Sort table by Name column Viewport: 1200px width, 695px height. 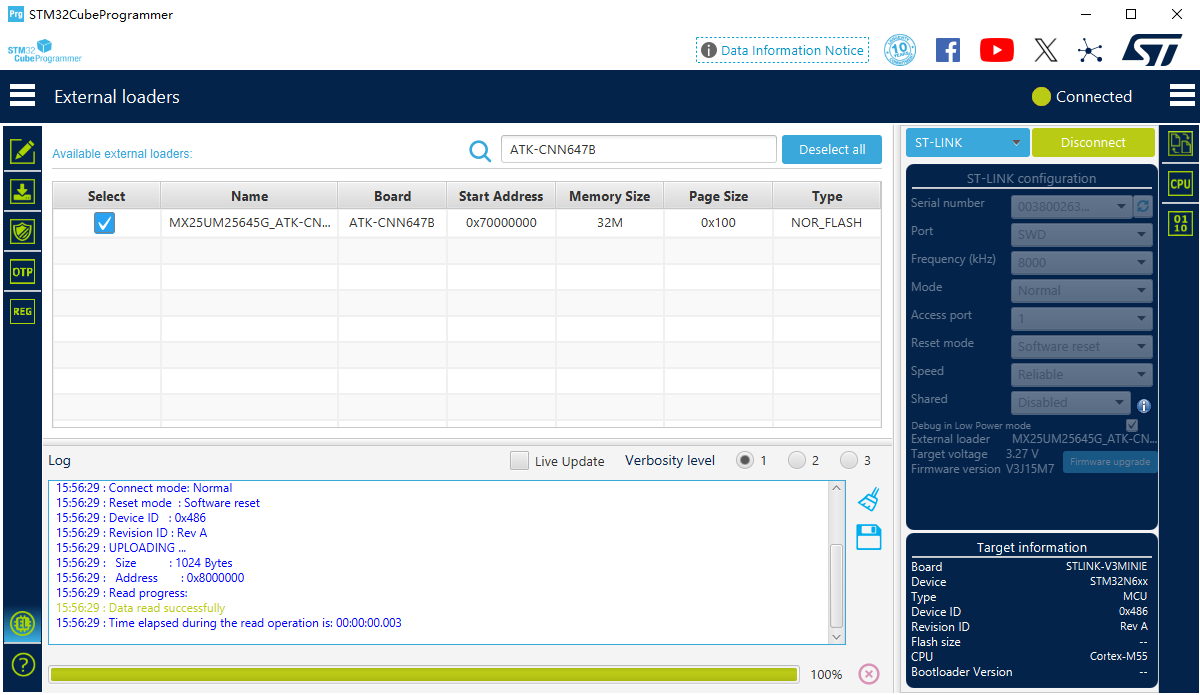tap(249, 196)
